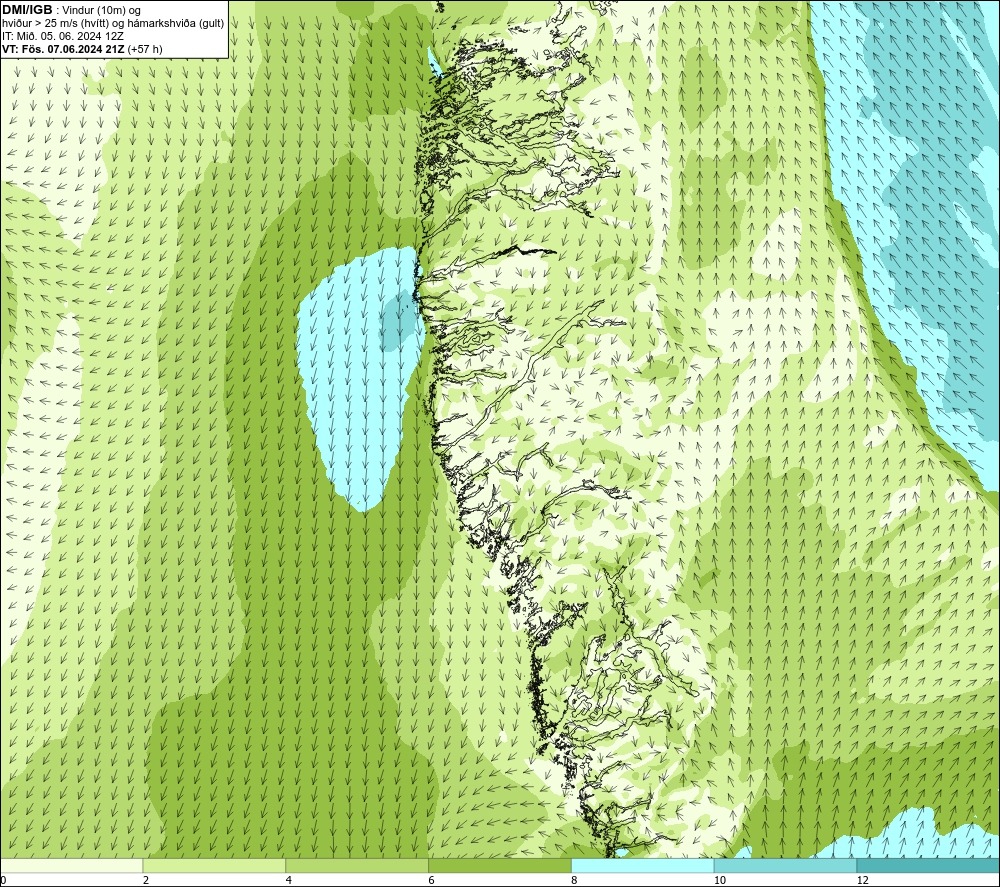Click the 10–12 m/s teal legend swatch
The width and height of the screenshot is (1000, 887).
click(786, 866)
